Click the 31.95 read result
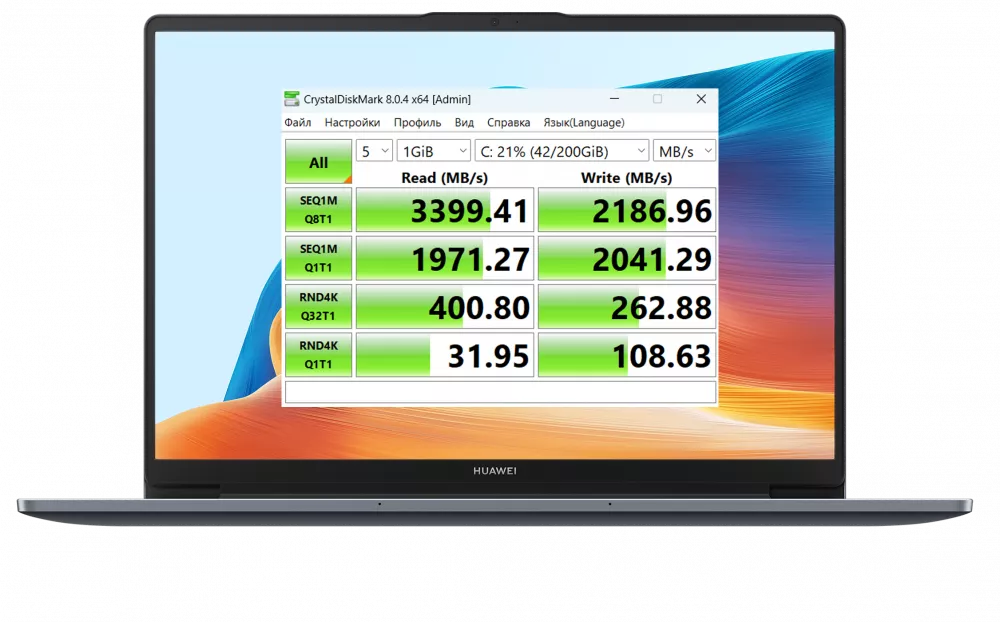Viewport: 1000px width, 622px height. tap(445, 355)
